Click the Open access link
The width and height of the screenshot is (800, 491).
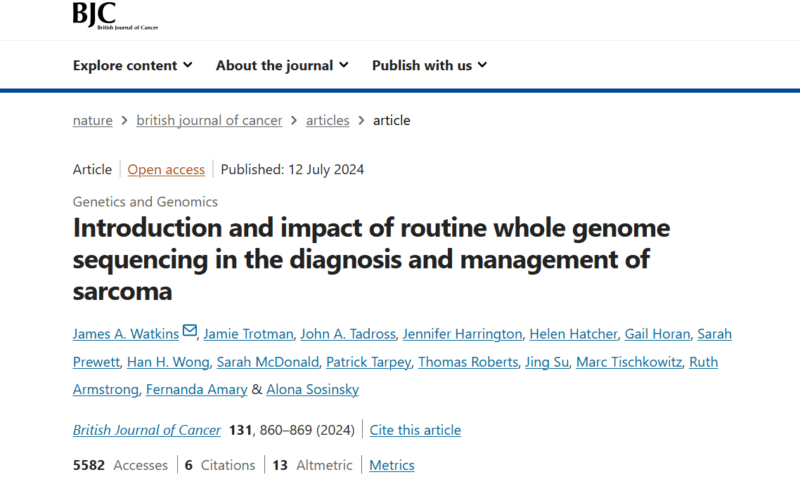point(166,169)
